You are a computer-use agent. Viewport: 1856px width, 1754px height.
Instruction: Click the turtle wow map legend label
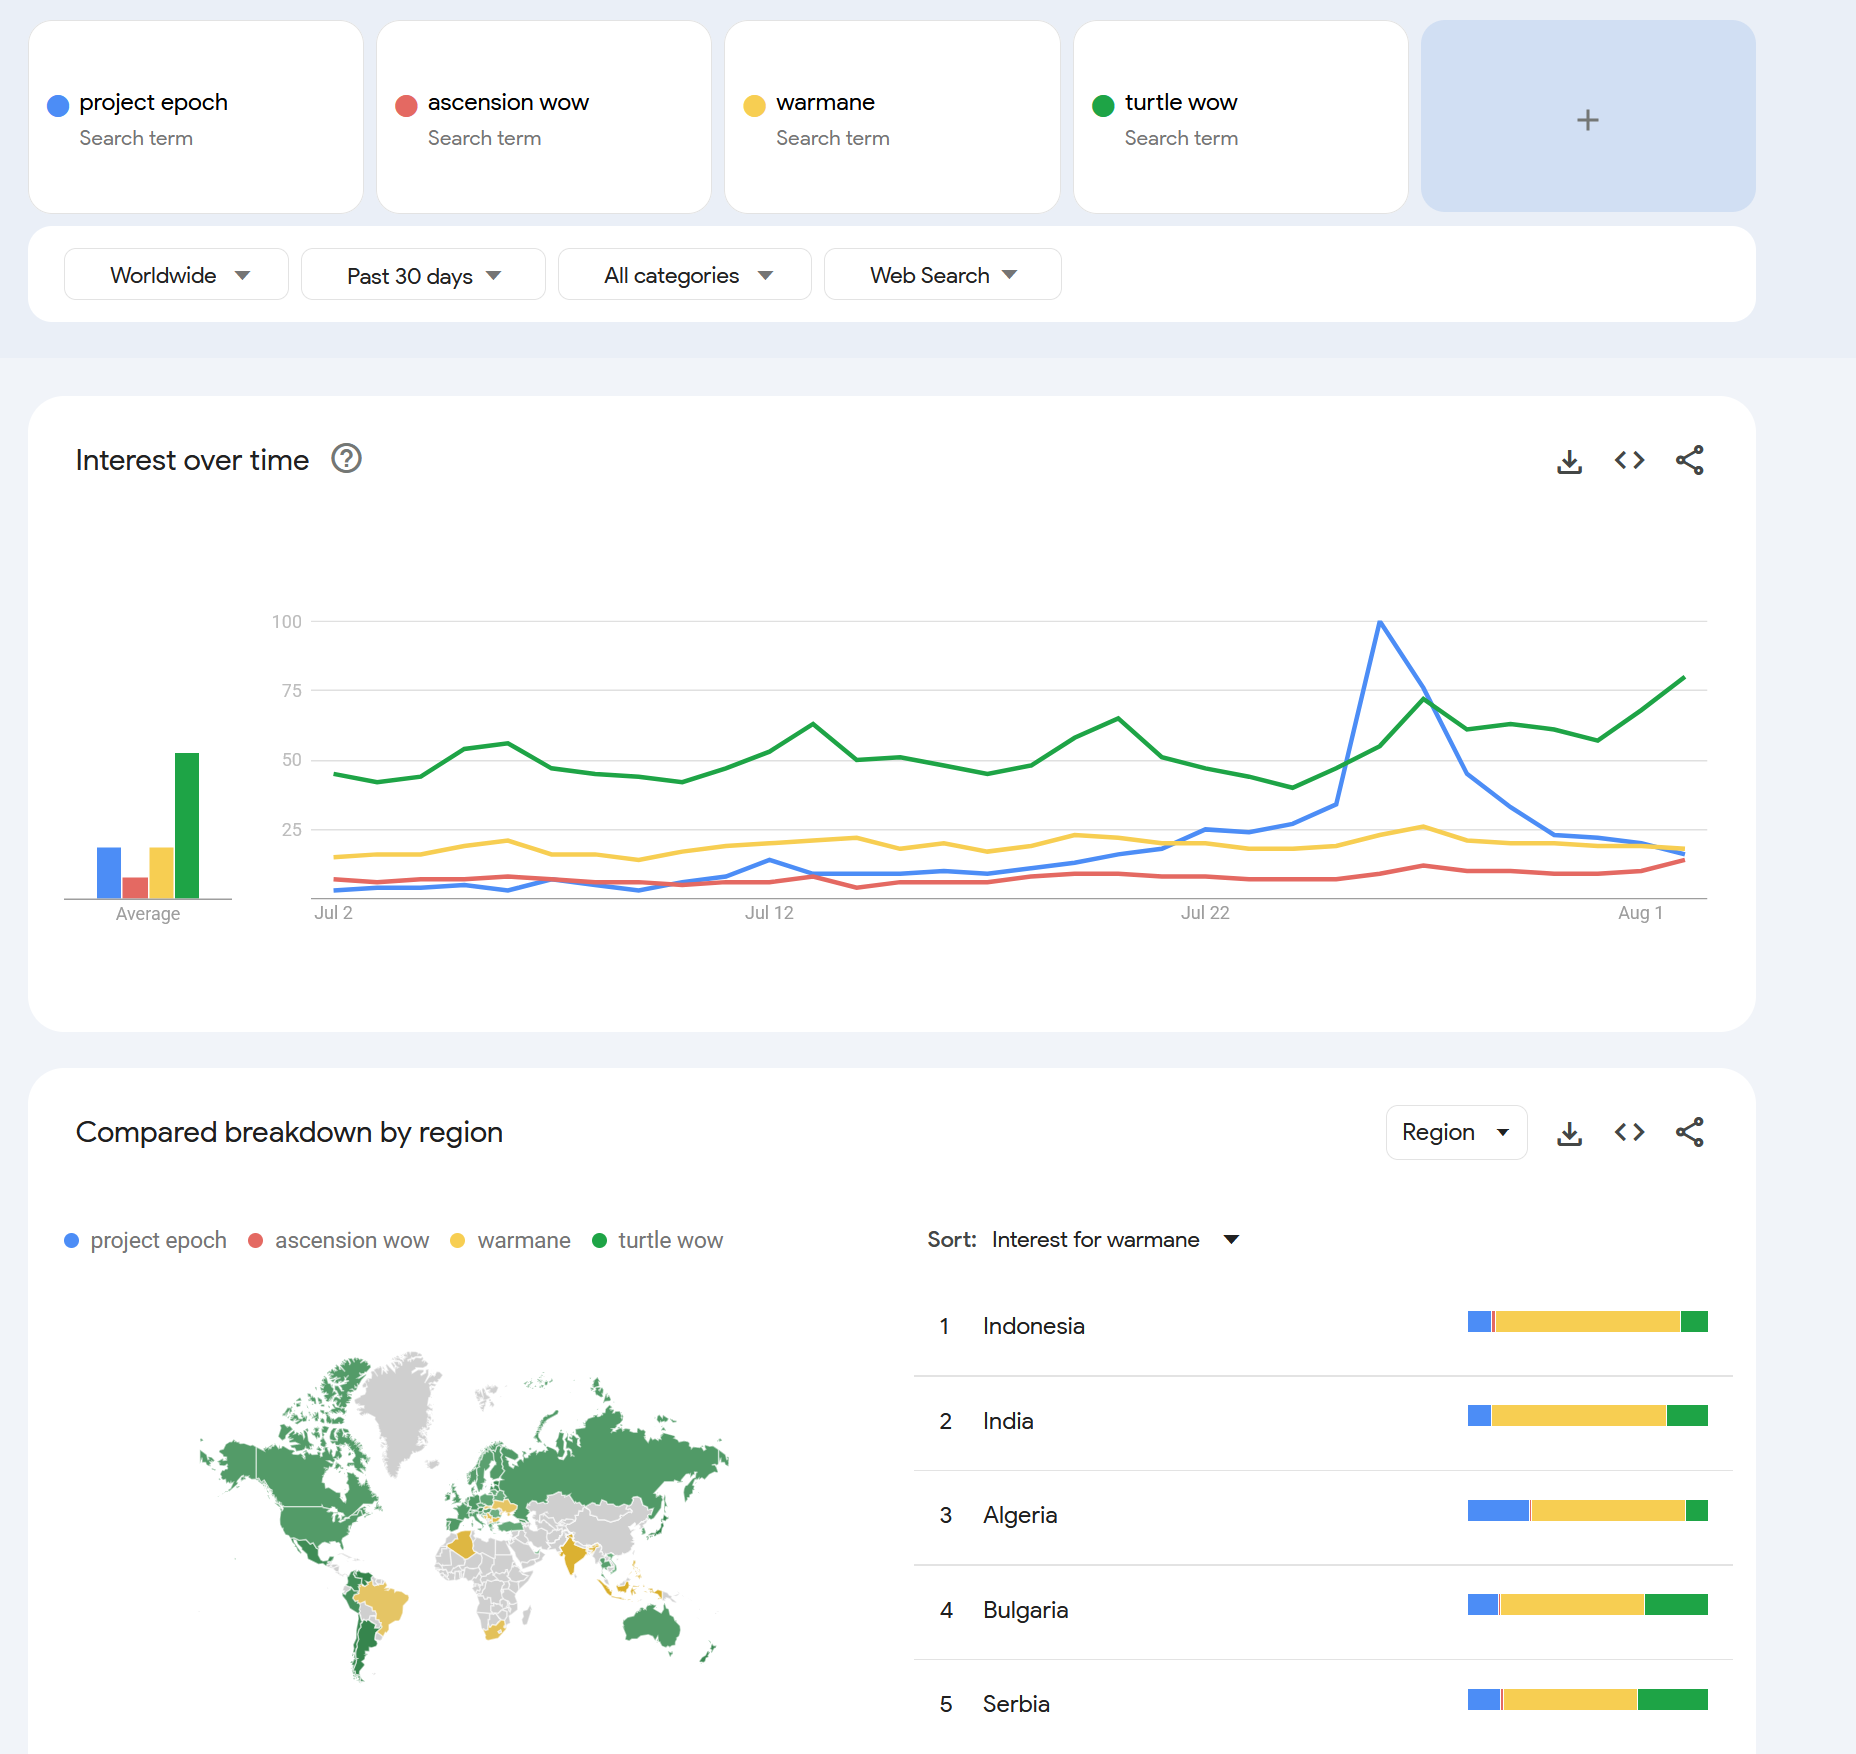pos(670,1240)
